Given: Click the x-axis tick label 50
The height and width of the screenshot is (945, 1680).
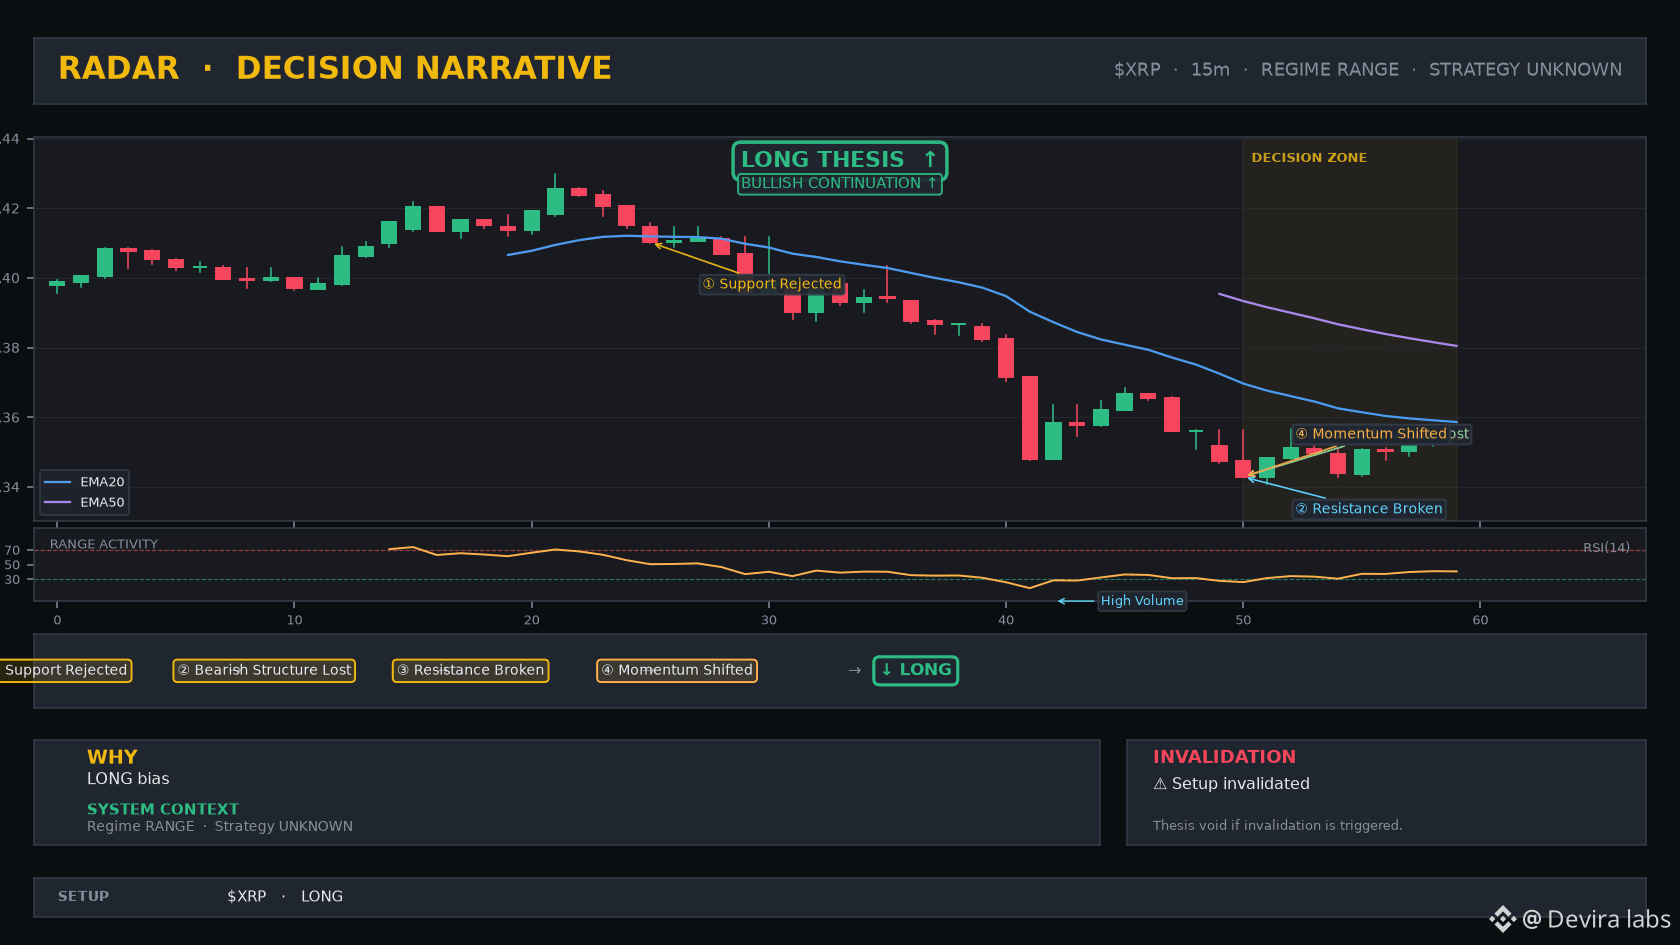Looking at the screenshot, I should pos(1243,620).
